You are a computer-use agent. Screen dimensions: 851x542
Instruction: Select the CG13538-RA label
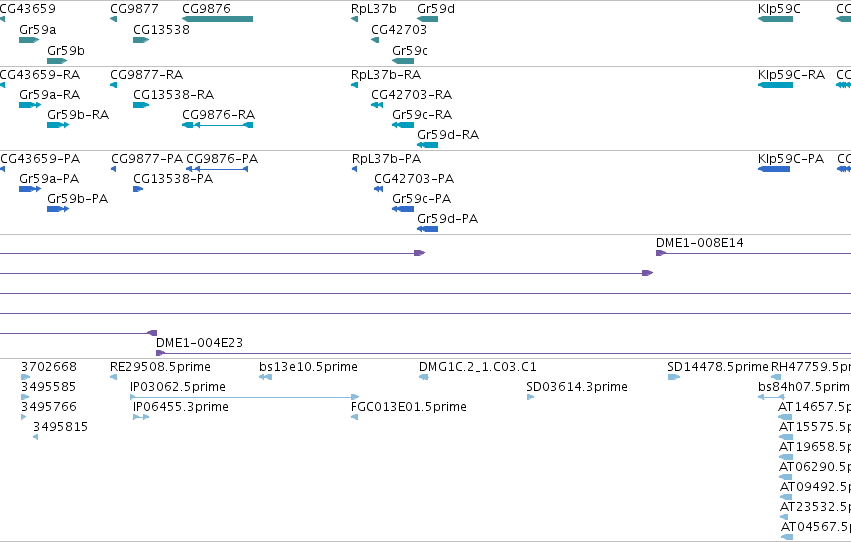pyautogui.click(x=174, y=94)
